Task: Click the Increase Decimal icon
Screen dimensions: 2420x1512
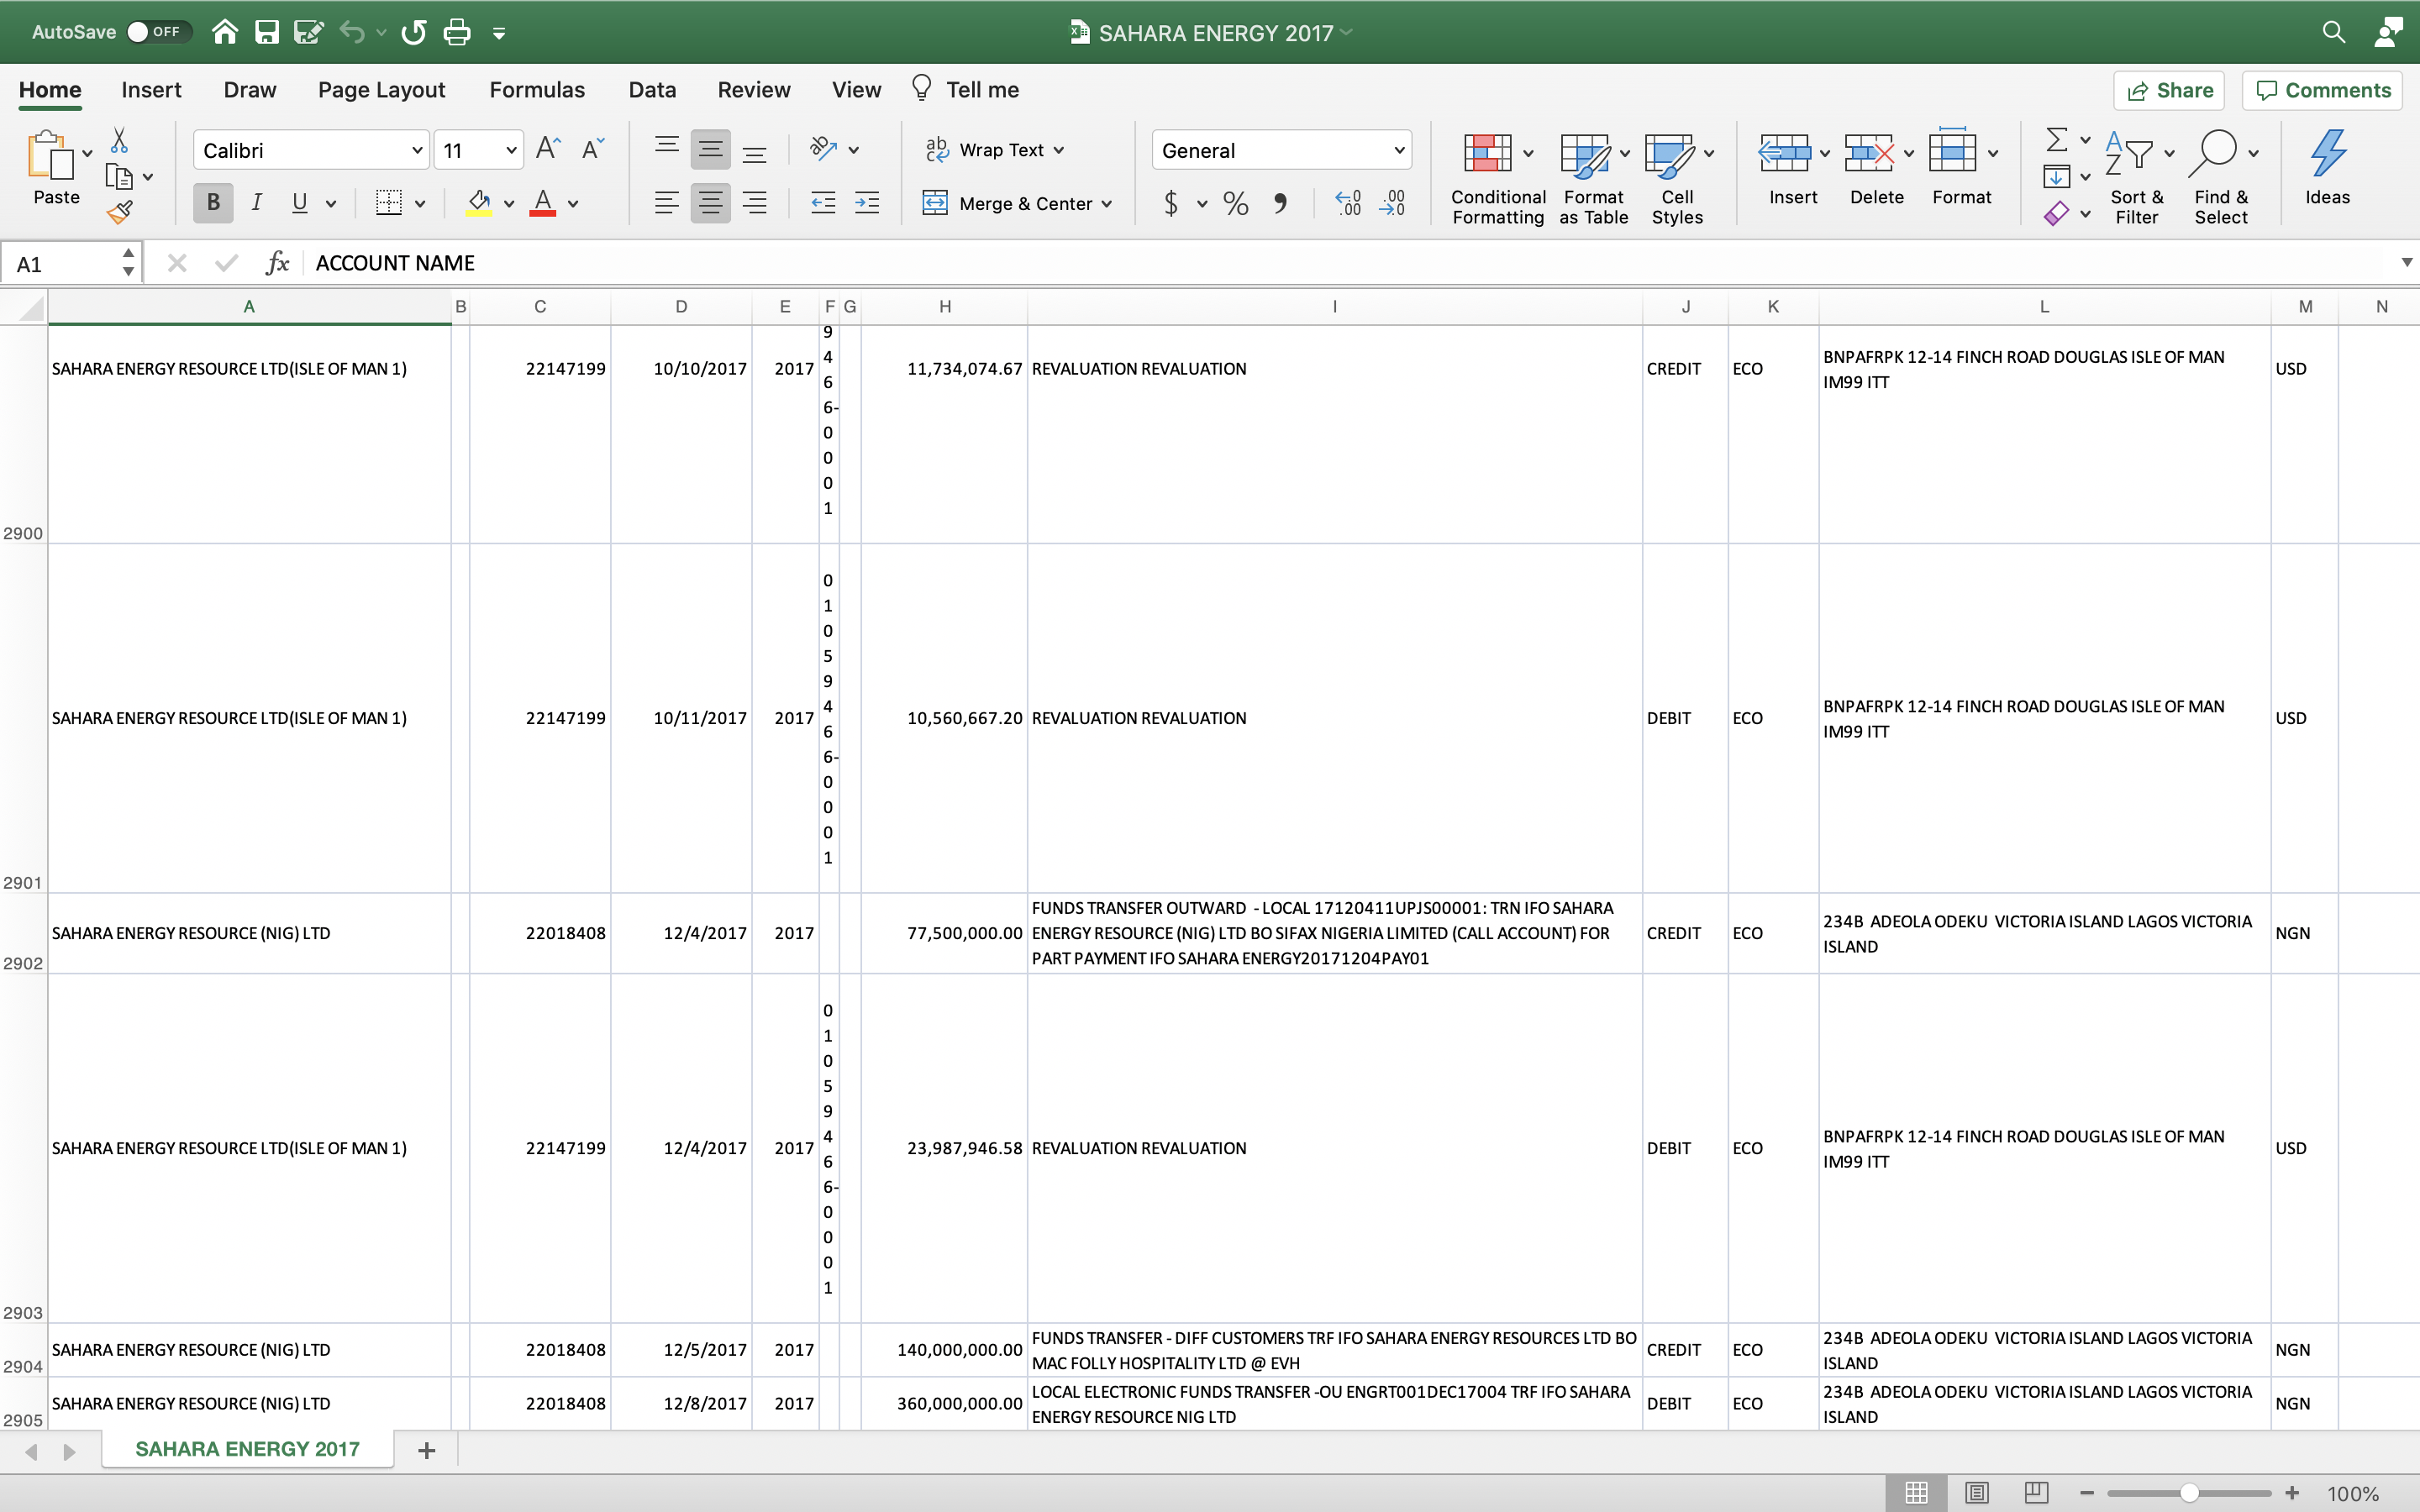Action: coord(1348,204)
